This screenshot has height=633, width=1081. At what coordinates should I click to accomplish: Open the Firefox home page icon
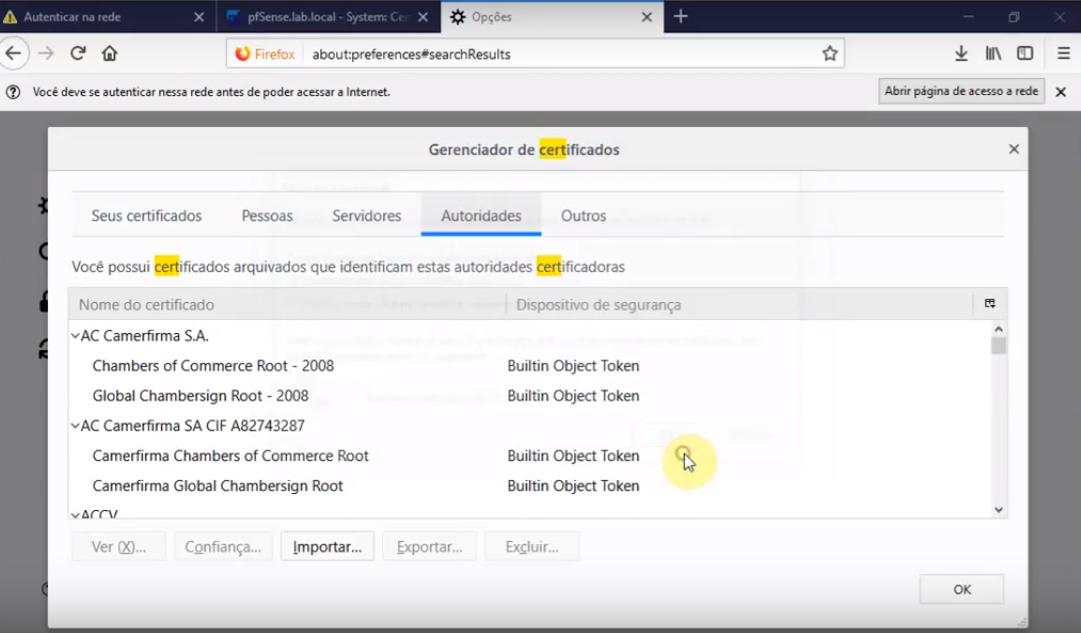pyautogui.click(x=110, y=54)
